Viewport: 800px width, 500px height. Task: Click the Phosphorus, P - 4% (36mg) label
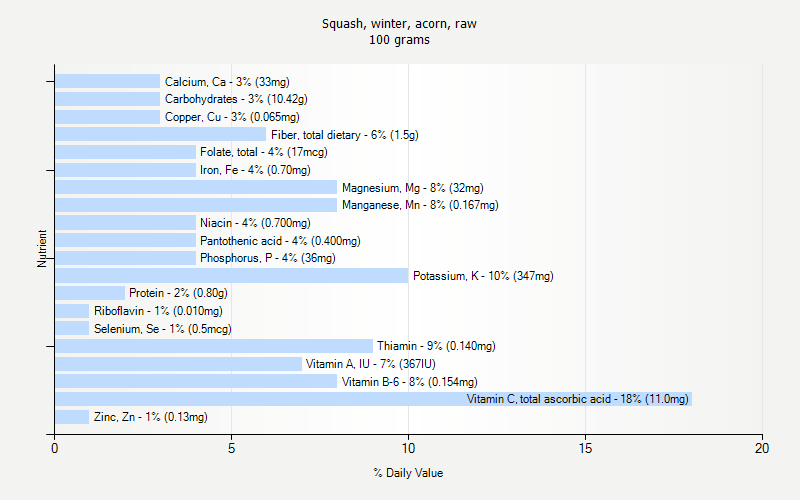point(268,258)
